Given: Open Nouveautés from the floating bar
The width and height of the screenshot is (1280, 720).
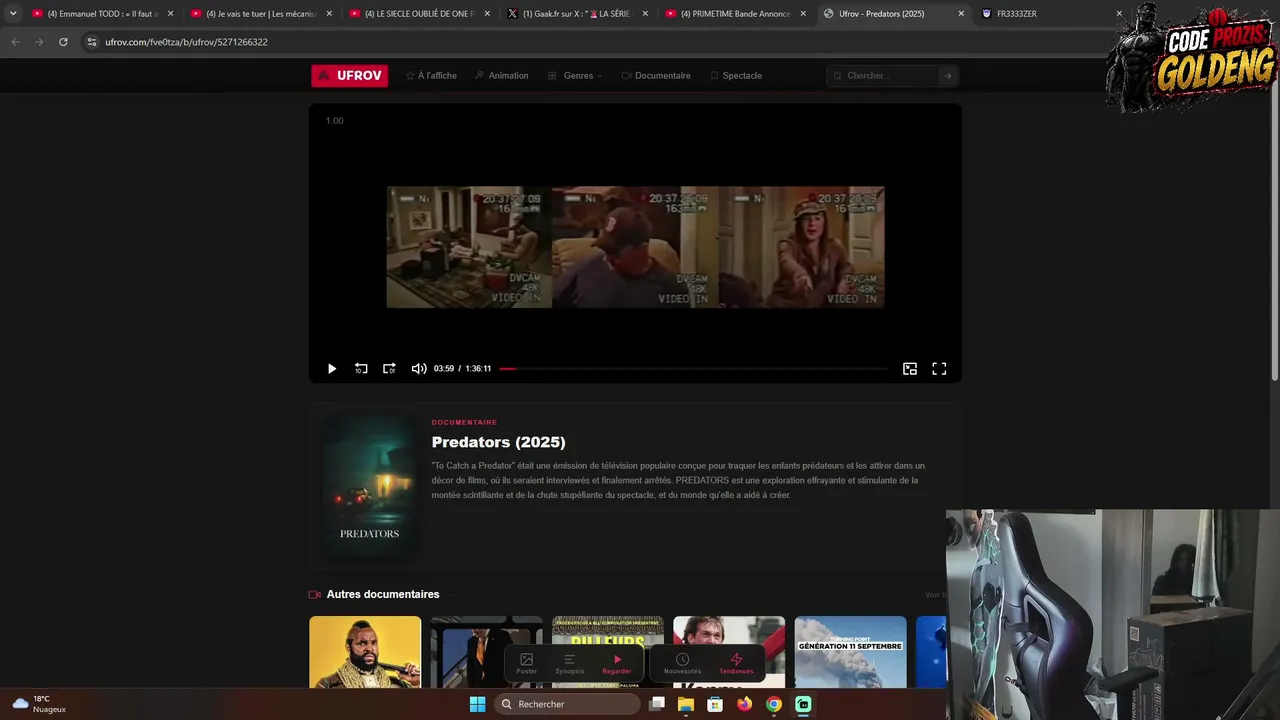Looking at the screenshot, I should [x=682, y=664].
